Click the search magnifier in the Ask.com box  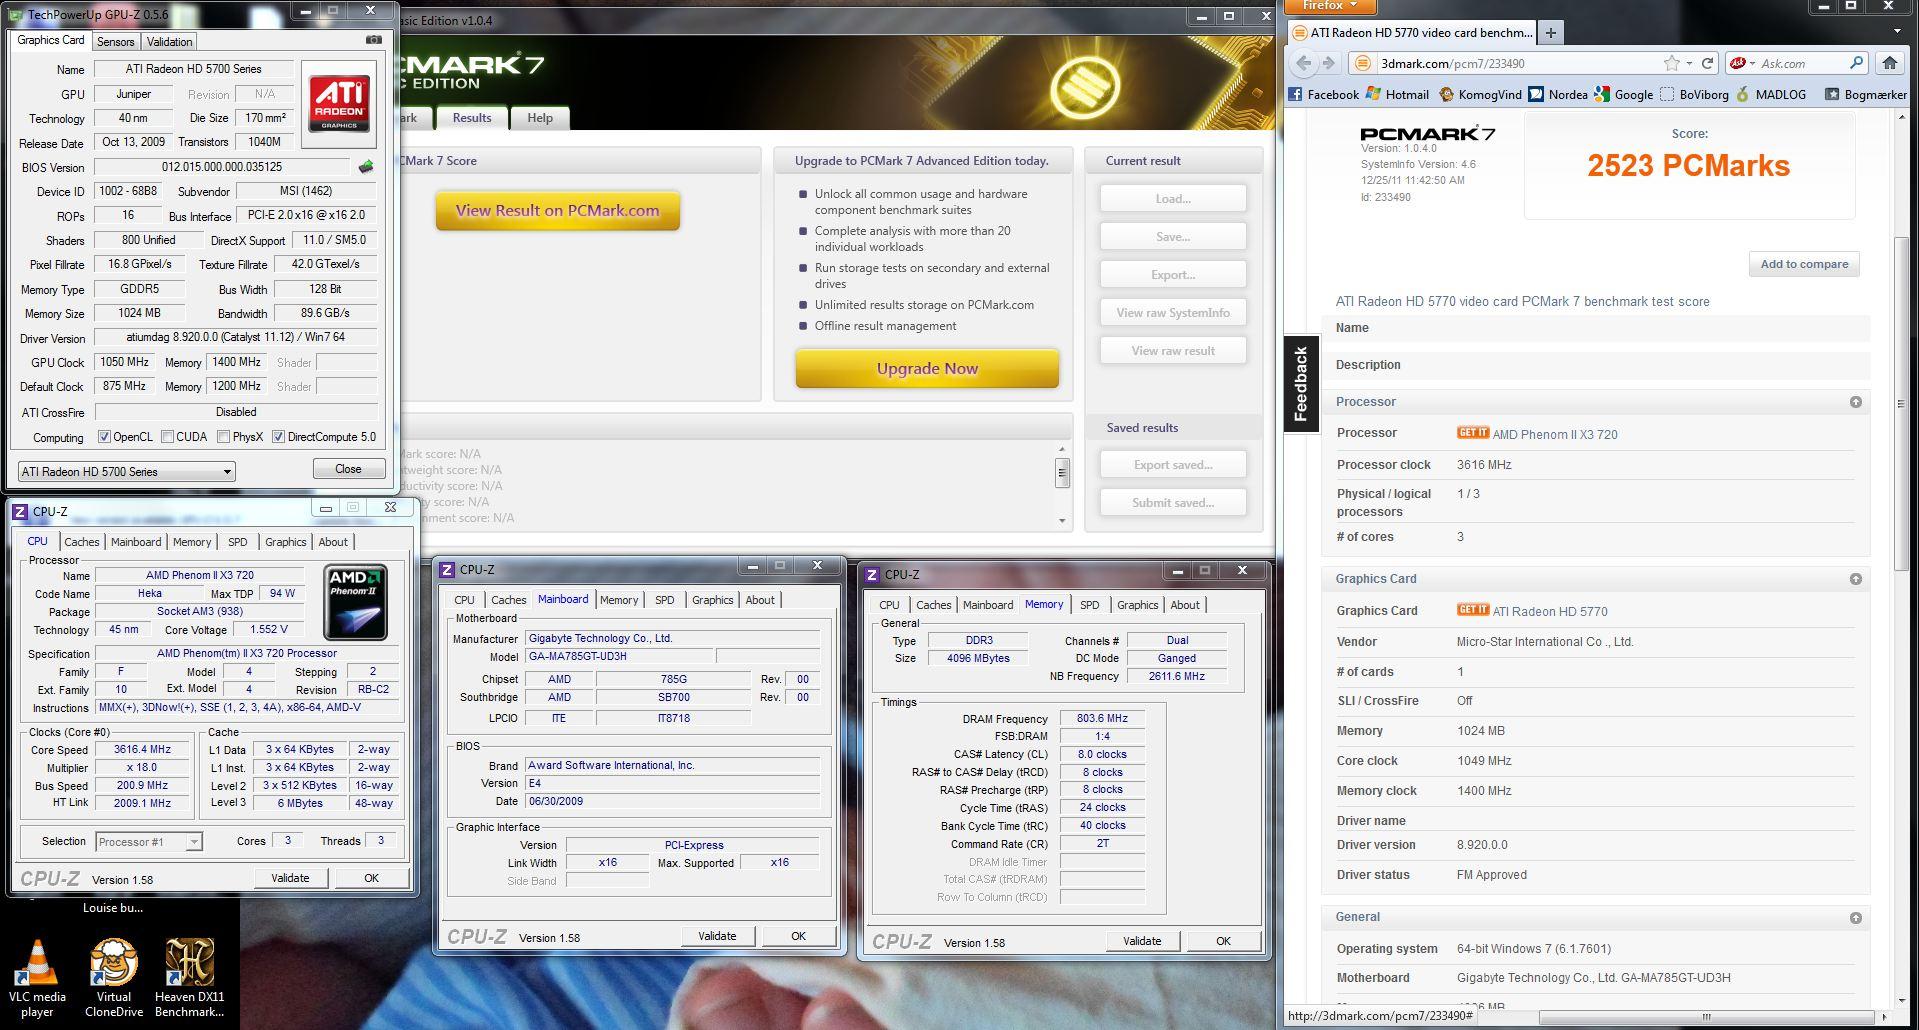click(1856, 63)
